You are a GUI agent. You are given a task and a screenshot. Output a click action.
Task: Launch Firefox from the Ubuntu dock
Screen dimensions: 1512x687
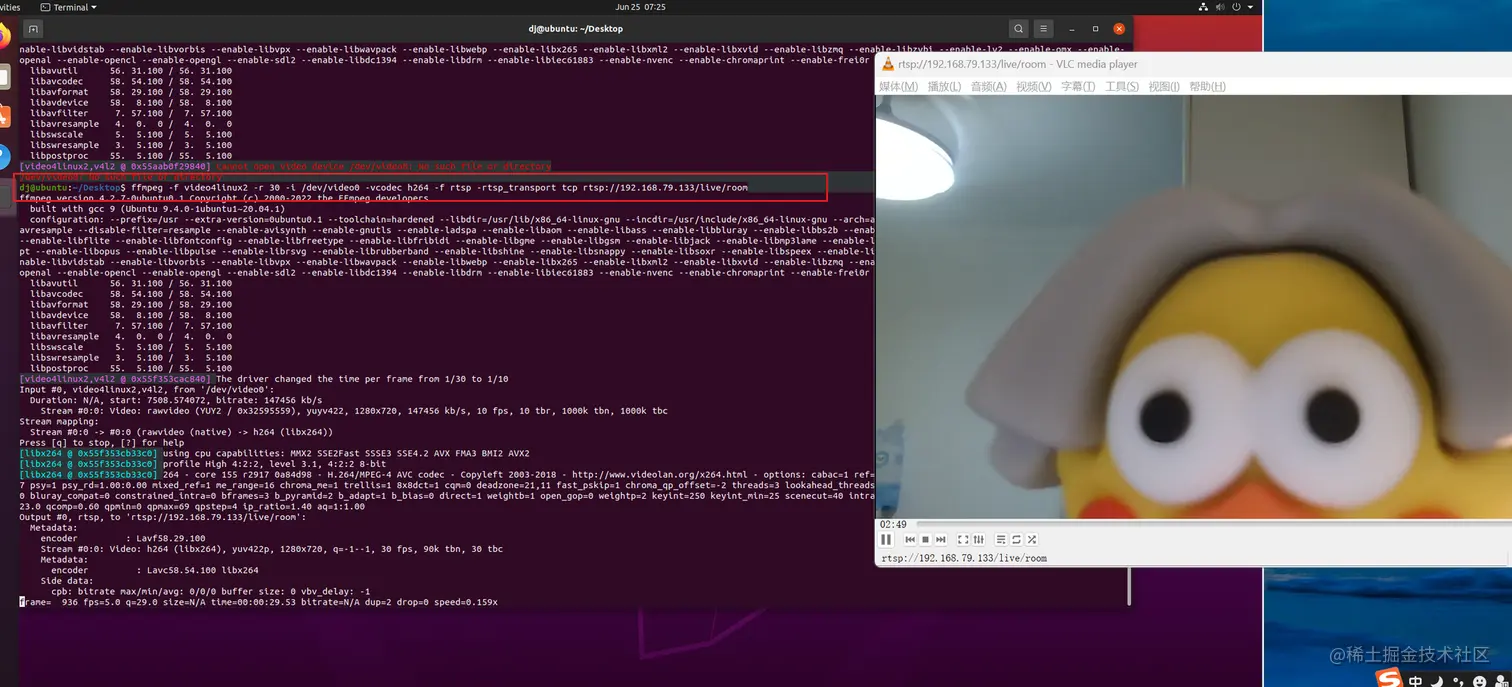tap(5, 37)
